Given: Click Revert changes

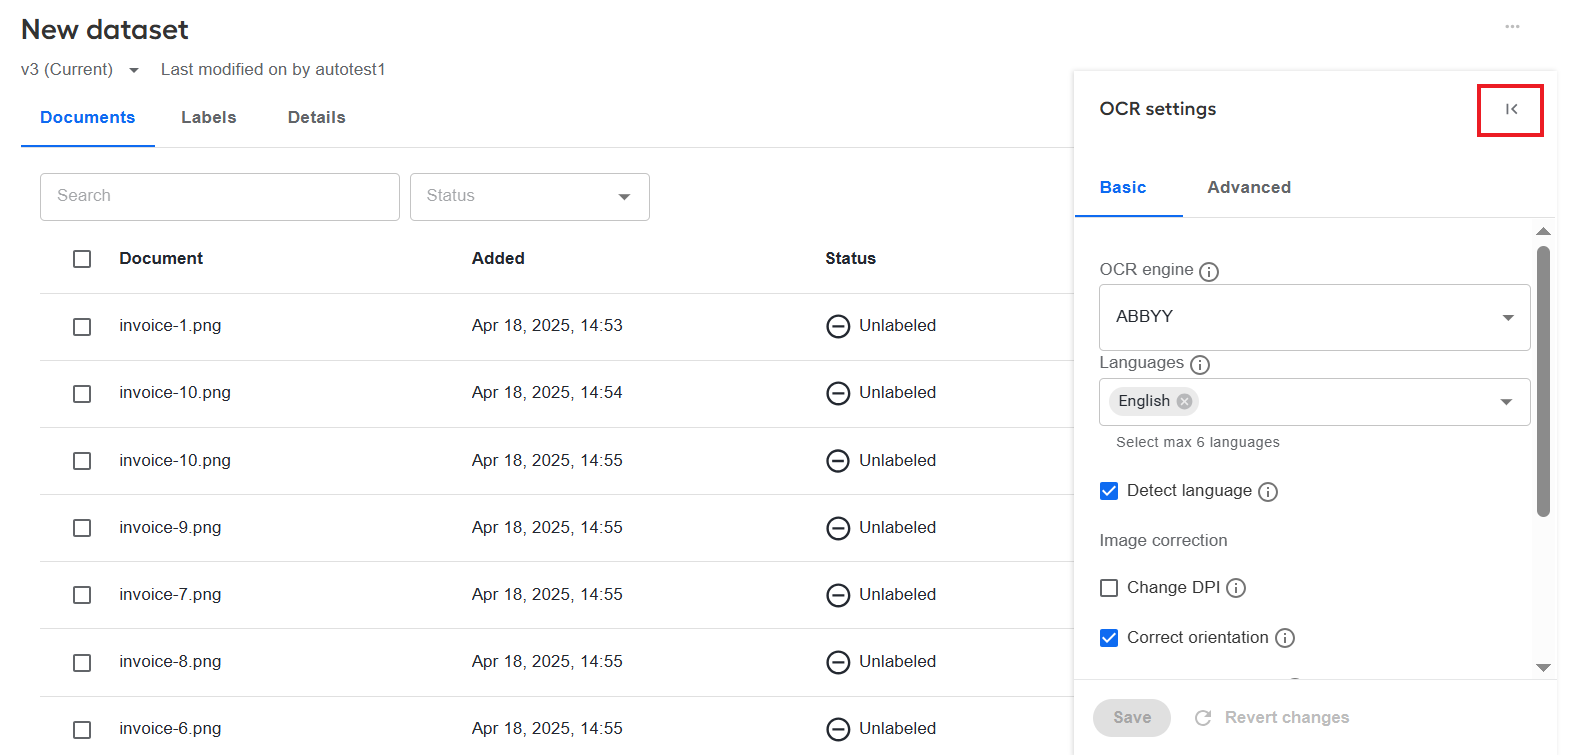Looking at the screenshot, I should (1272, 718).
